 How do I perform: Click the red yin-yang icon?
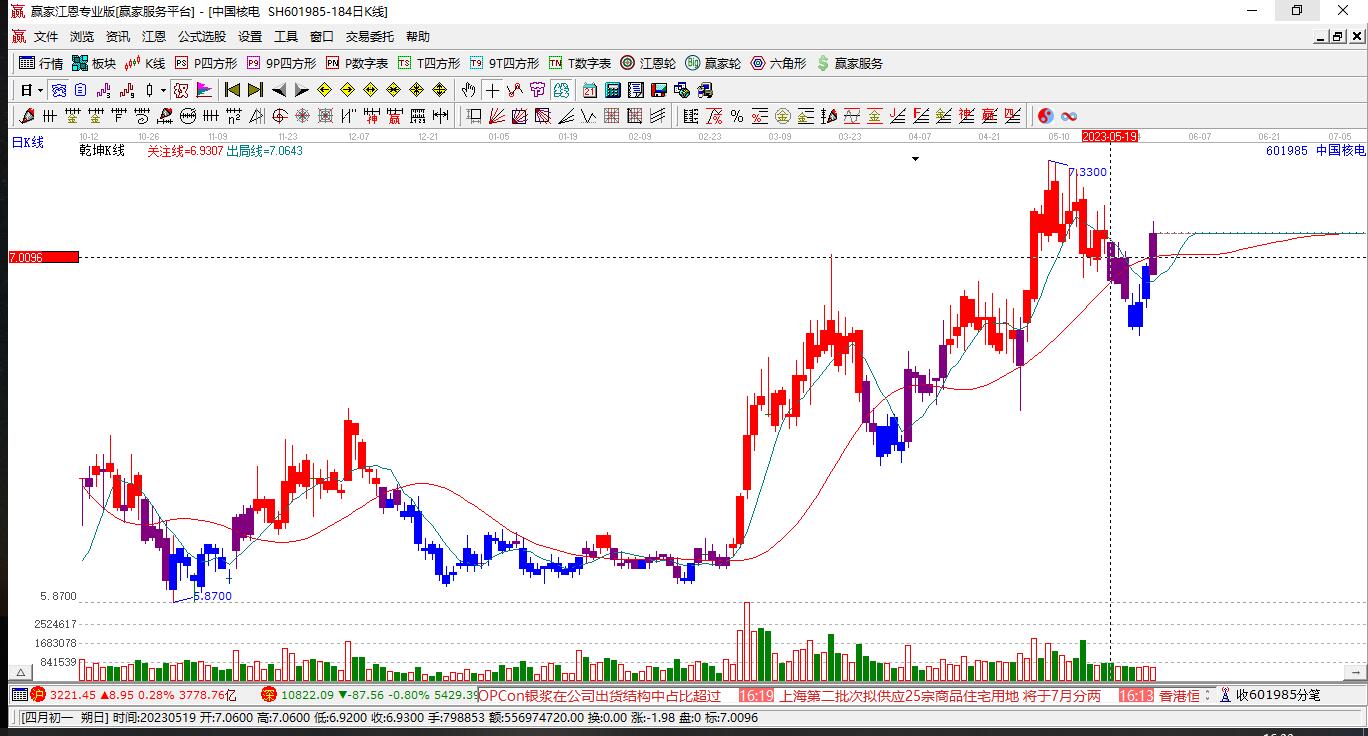coord(1046,116)
